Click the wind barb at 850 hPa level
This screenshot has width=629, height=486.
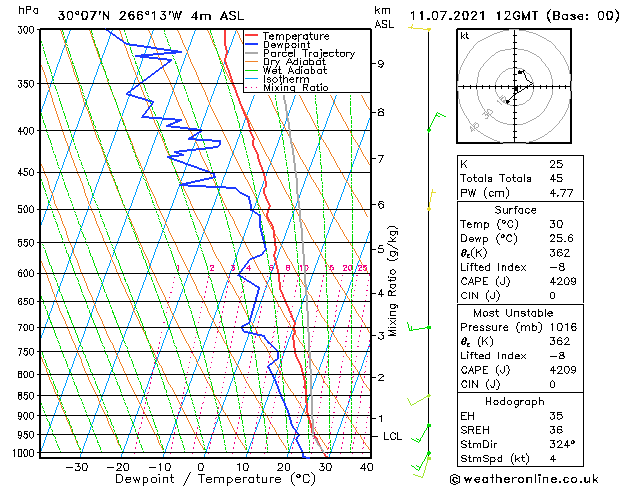pos(418,400)
